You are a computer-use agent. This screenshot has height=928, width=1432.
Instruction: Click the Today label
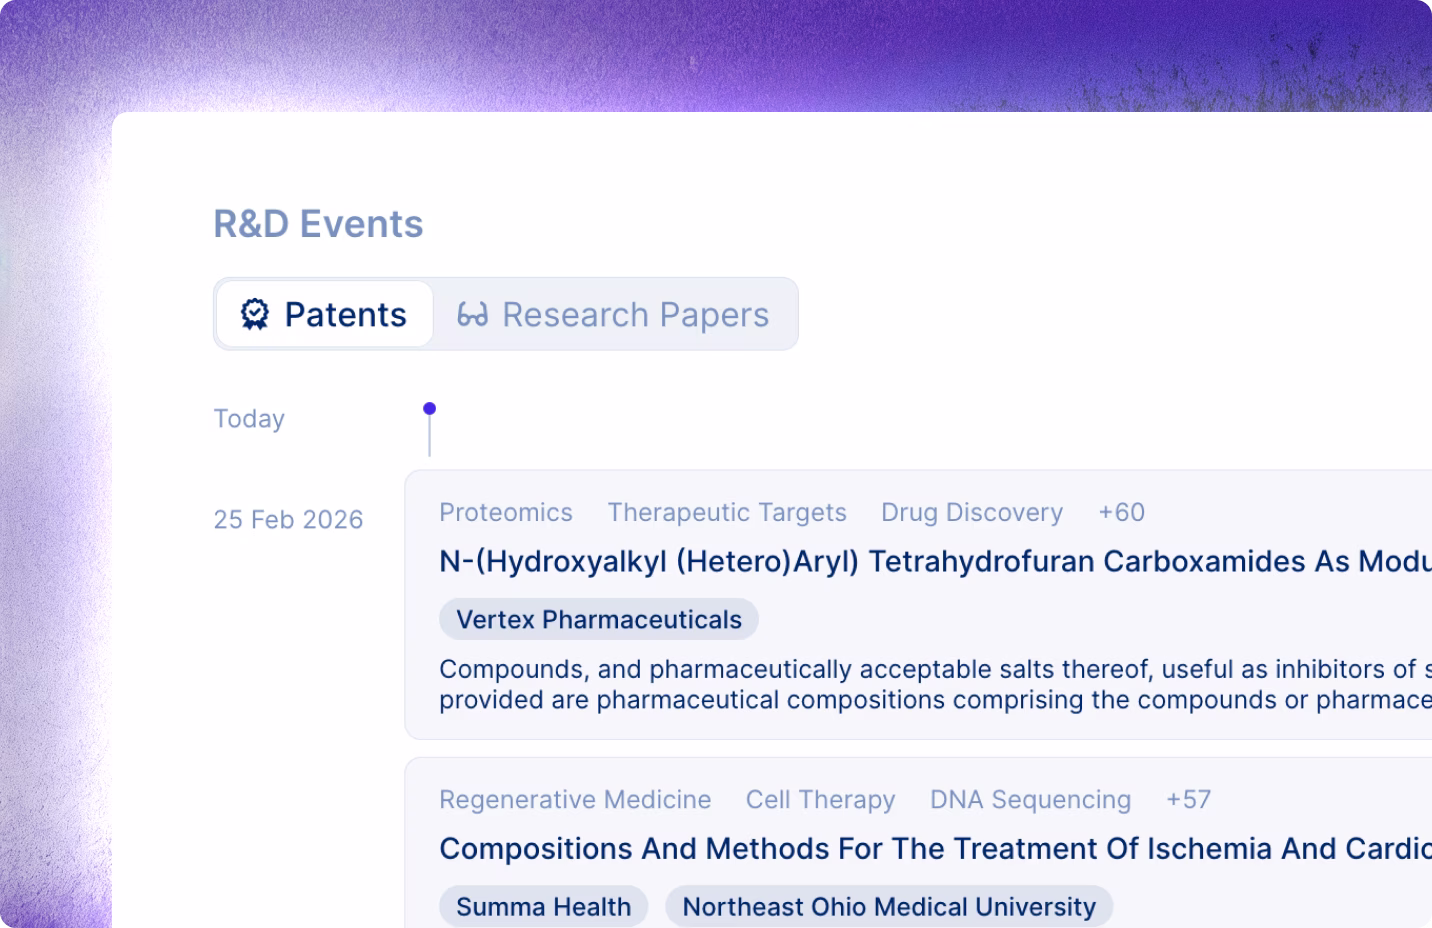pos(249,418)
